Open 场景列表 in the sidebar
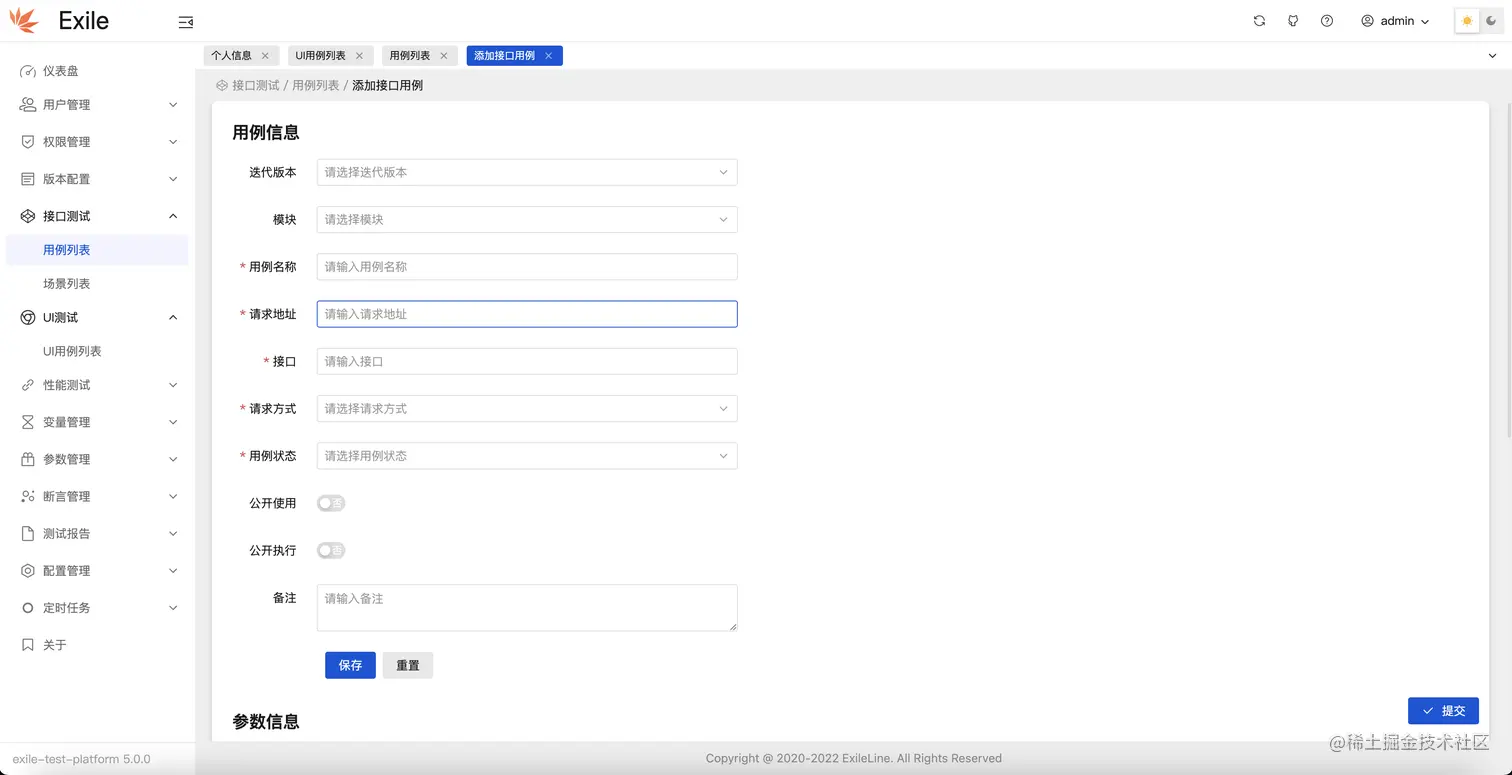 coord(97,284)
